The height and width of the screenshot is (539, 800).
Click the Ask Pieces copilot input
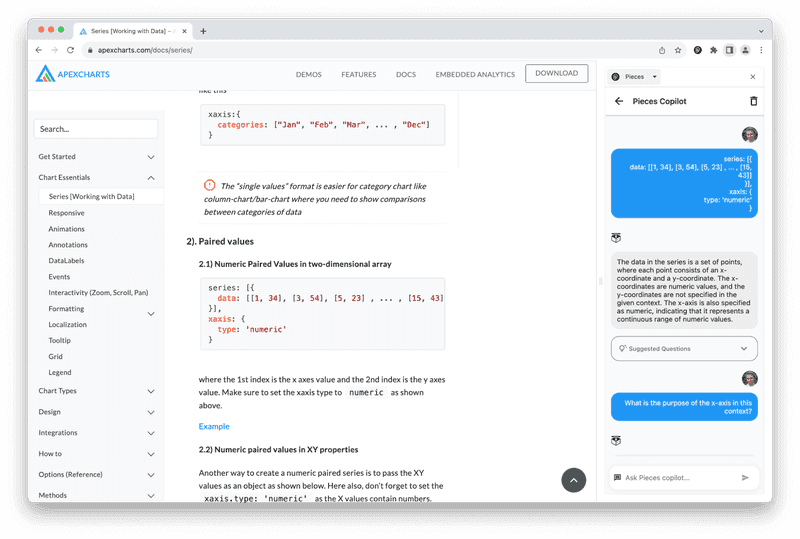(x=681, y=478)
